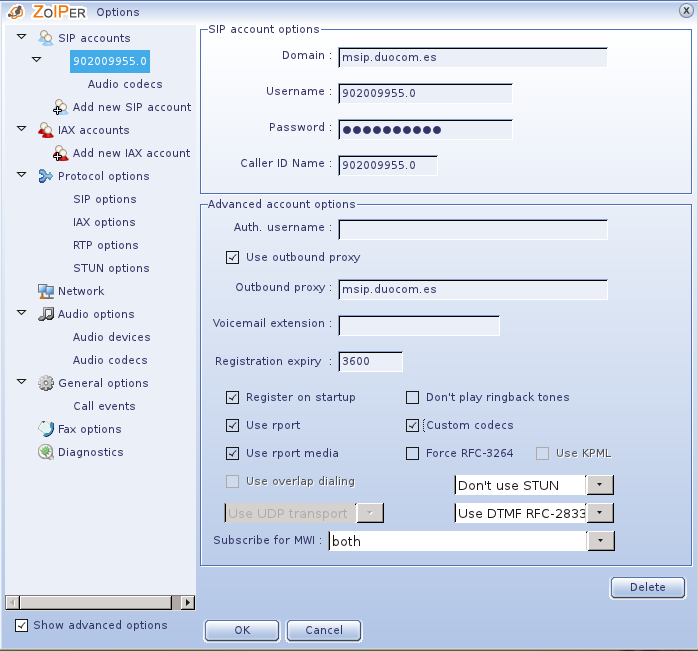Enable Force RFC-3264 checkbox

[413, 453]
